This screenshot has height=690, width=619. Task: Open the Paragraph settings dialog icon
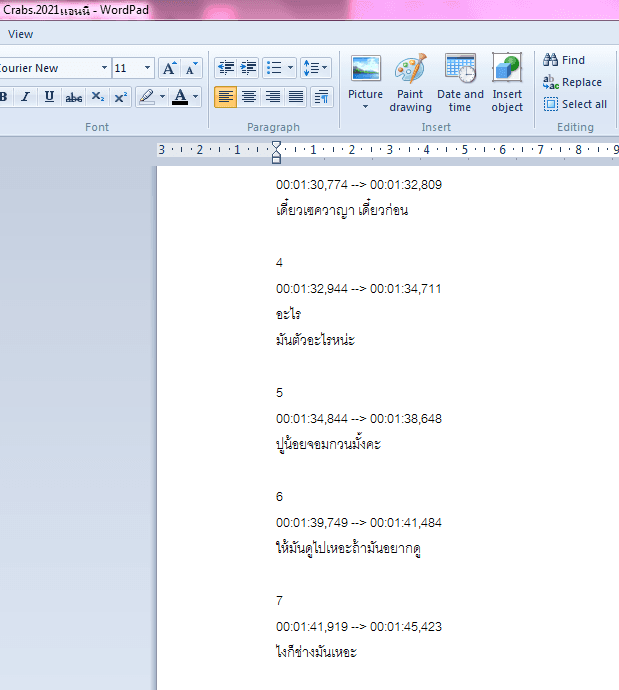point(322,97)
